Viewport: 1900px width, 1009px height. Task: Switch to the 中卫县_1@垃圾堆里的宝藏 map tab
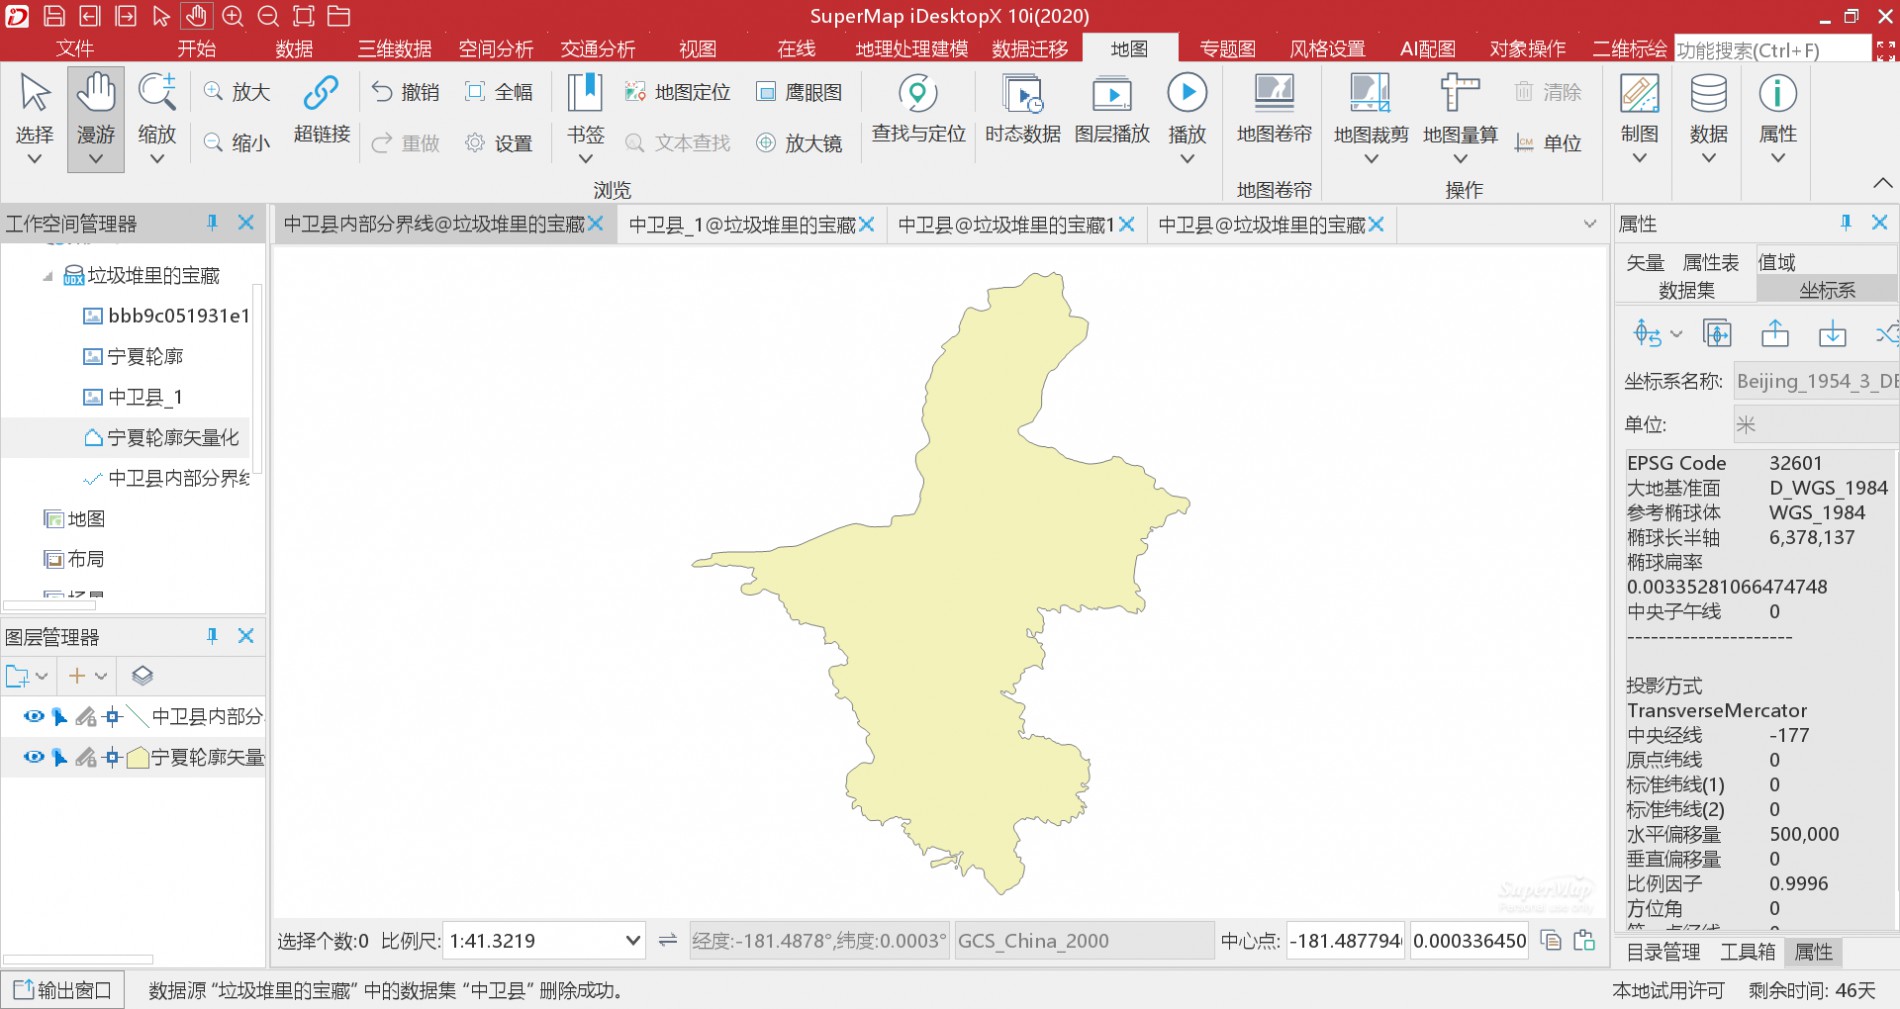coord(741,225)
